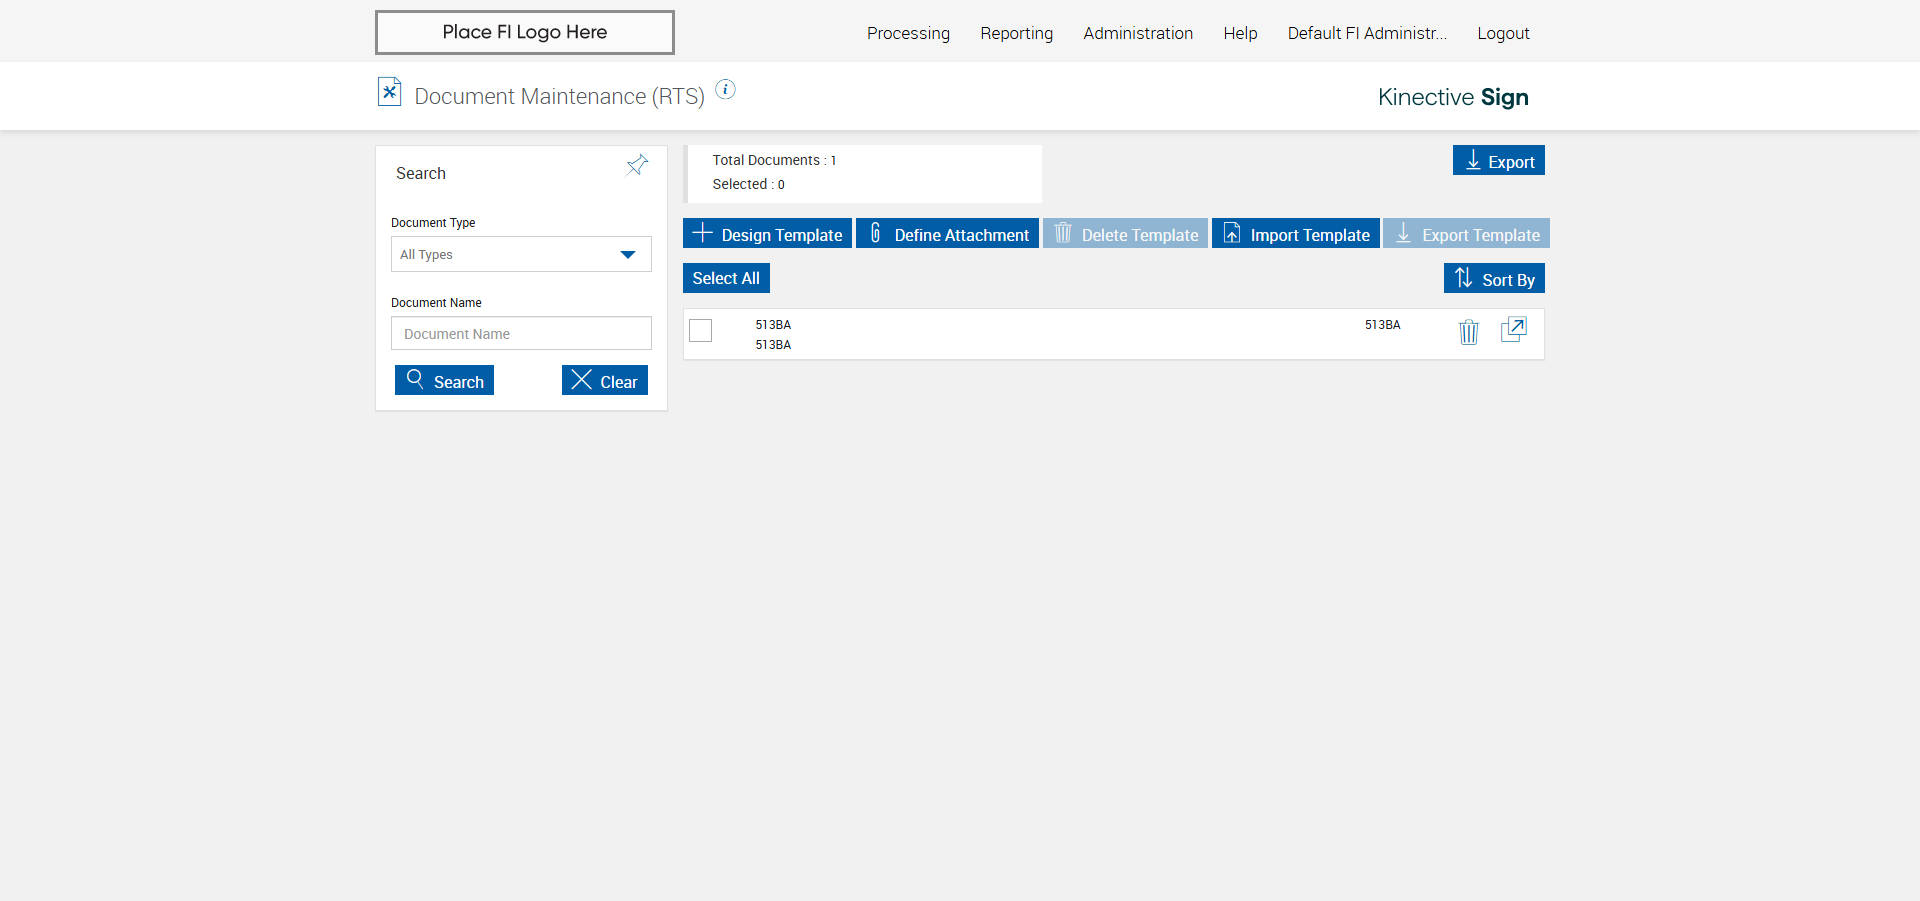Image resolution: width=1920 pixels, height=901 pixels.
Task: Open the Default FI Administrator user menu
Action: tap(1367, 33)
